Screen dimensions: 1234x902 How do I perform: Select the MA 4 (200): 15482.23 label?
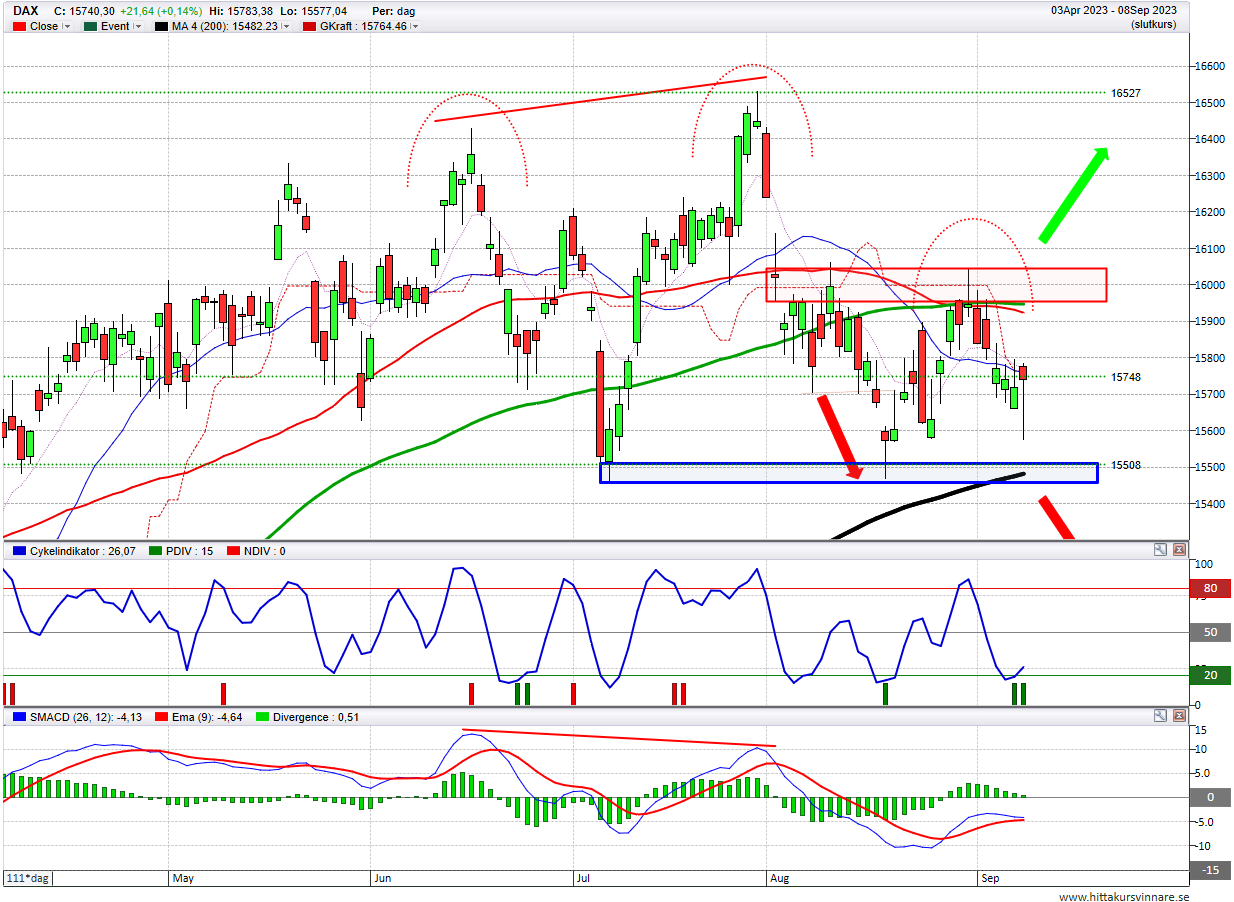pyautogui.click(x=223, y=27)
